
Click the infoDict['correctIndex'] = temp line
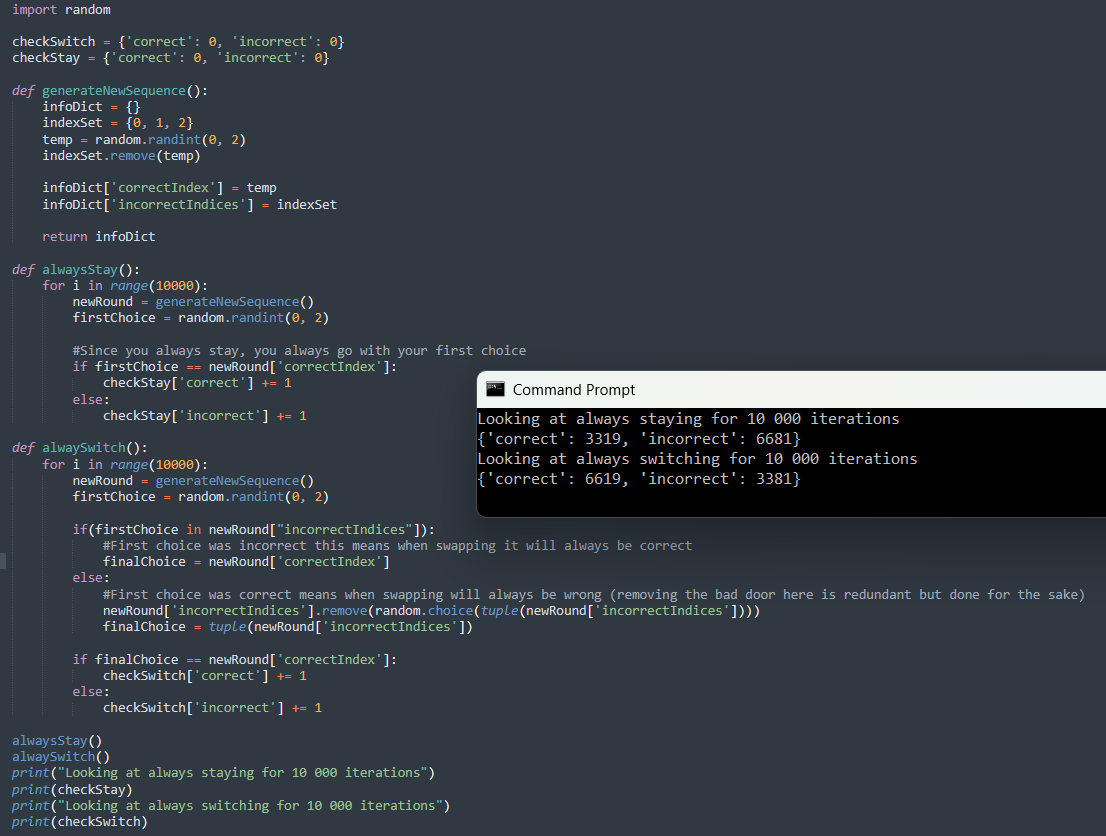pyautogui.click(x=159, y=188)
